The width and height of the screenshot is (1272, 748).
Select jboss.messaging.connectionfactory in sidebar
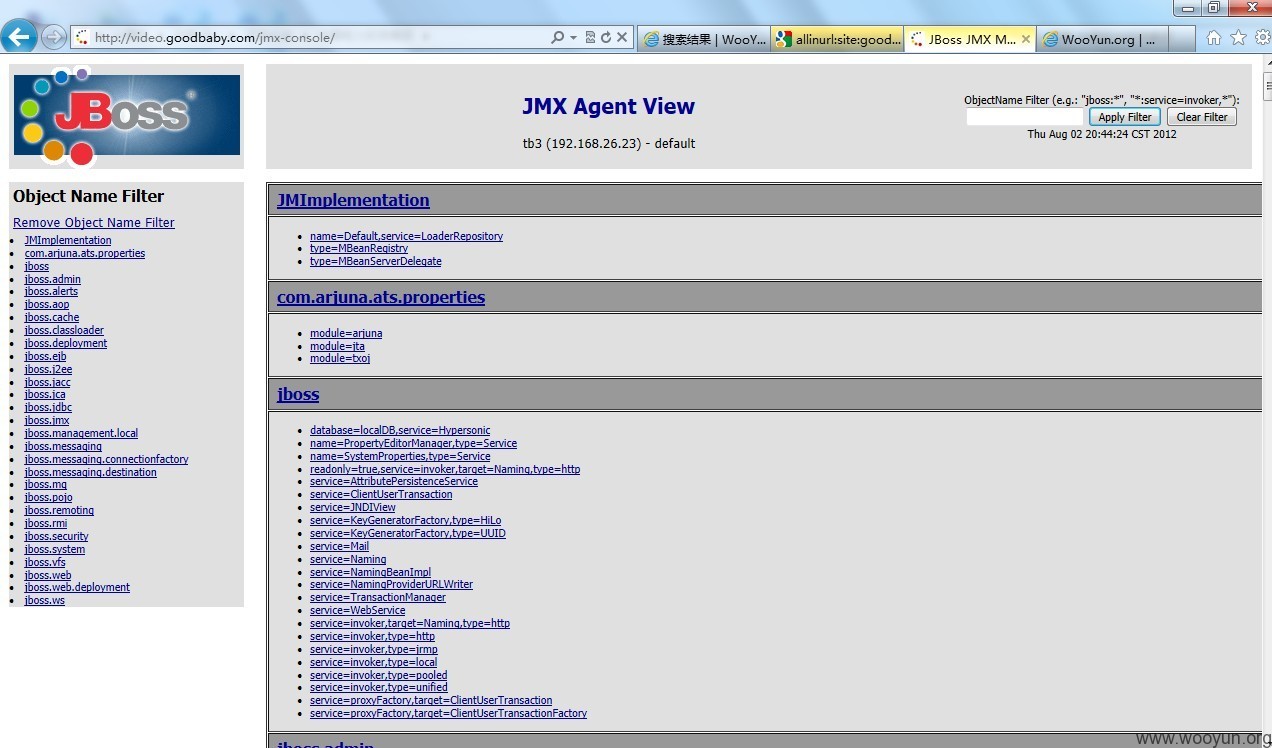[x=107, y=459]
